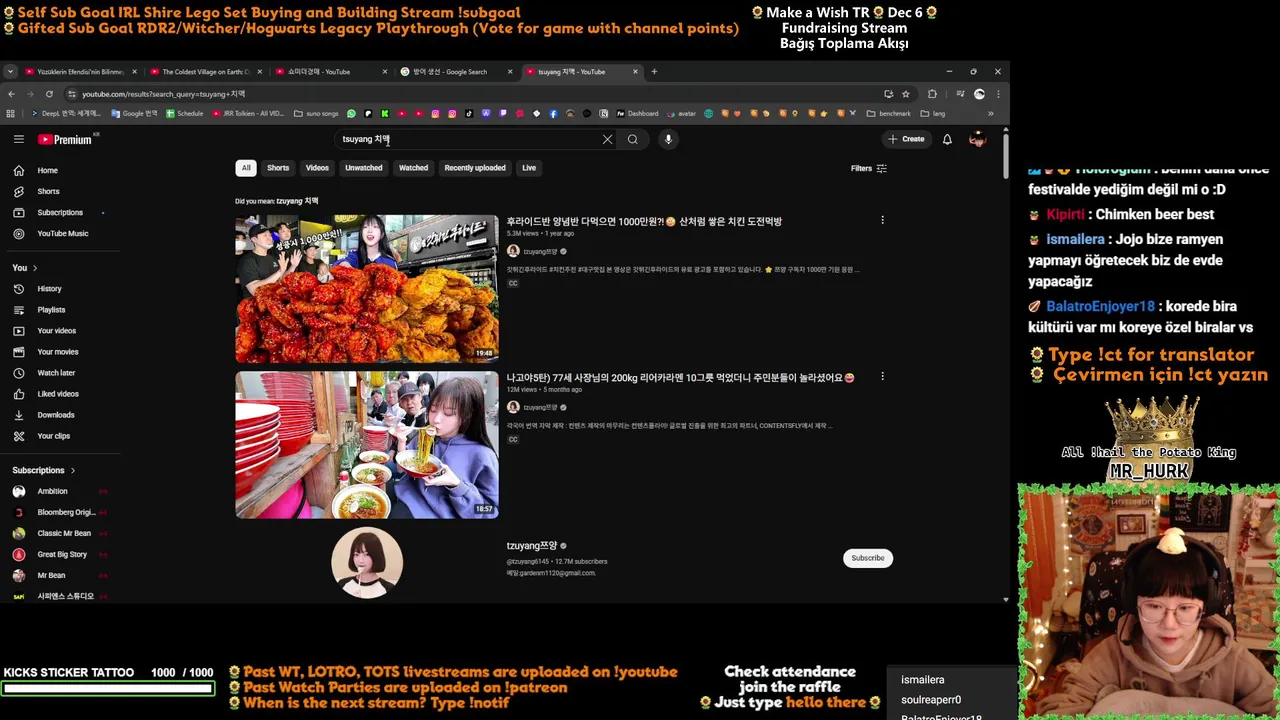Switch to Google Search tab
The width and height of the screenshot is (1280, 720).
coord(455,72)
